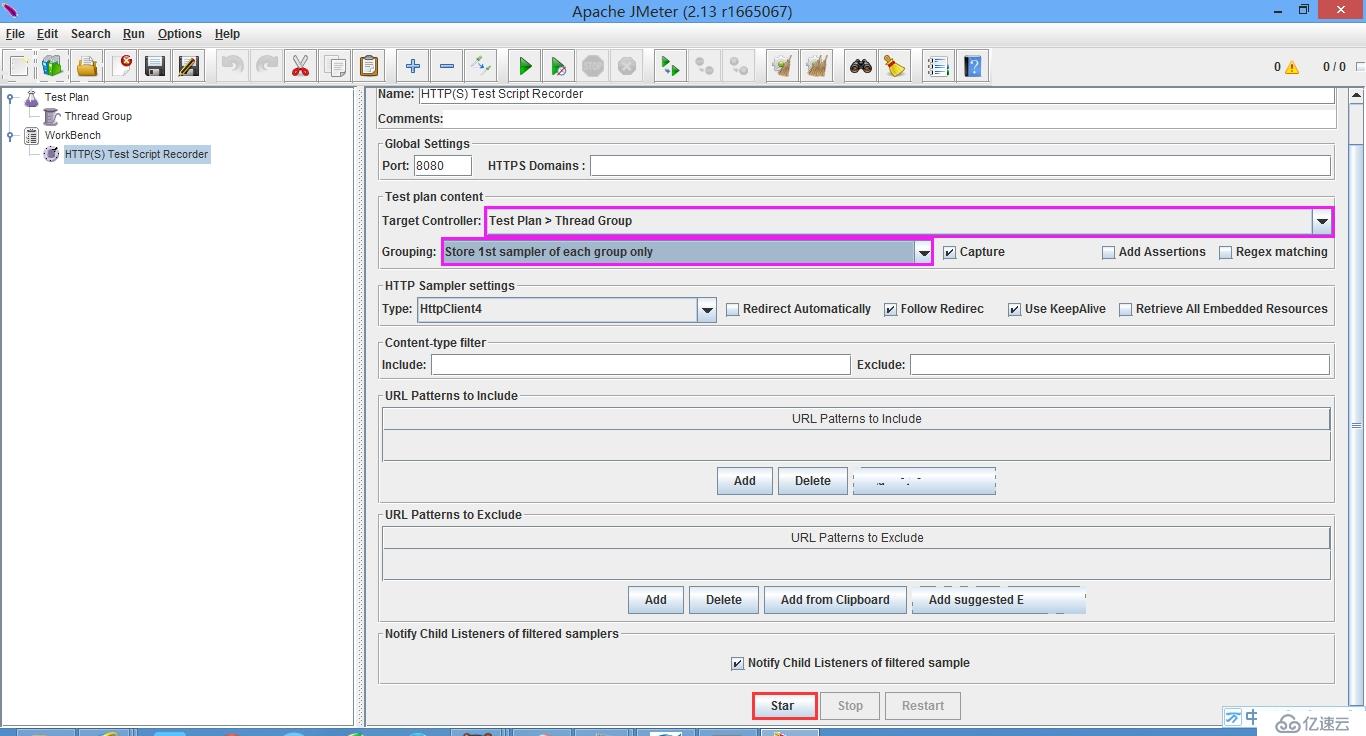Enable Retrieve All Embedded Resources checkbox
Screen dimensions: 1366x736
[1125, 309]
